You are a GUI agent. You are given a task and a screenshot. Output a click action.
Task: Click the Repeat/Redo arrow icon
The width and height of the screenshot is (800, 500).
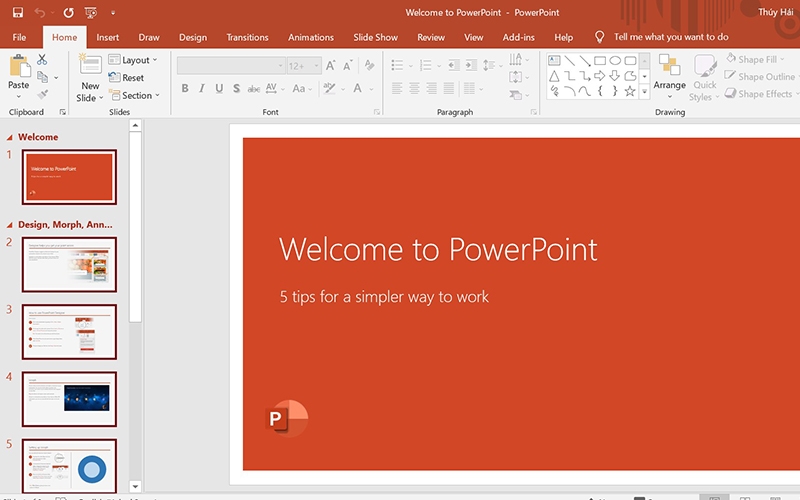tap(68, 12)
